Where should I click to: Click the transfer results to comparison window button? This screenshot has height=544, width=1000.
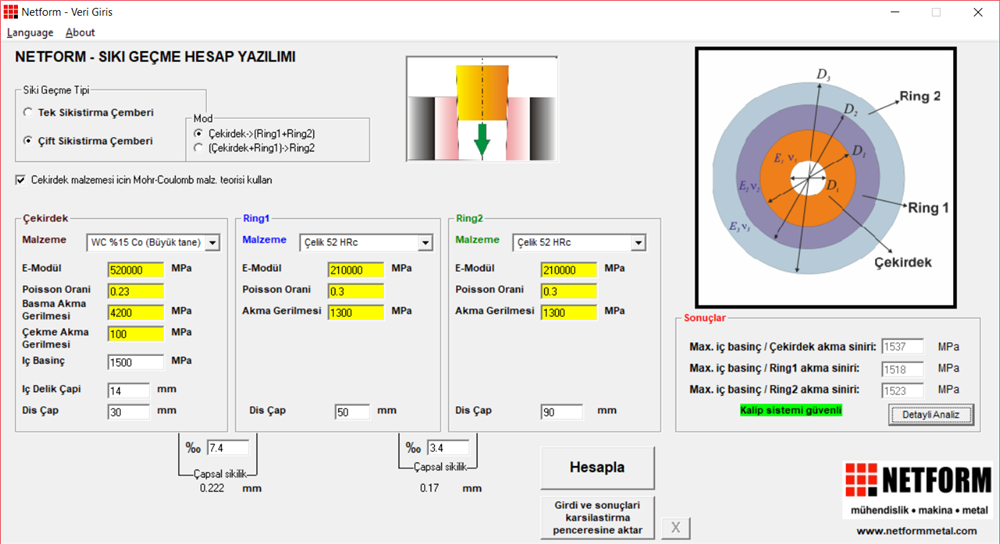coord(598,516)
